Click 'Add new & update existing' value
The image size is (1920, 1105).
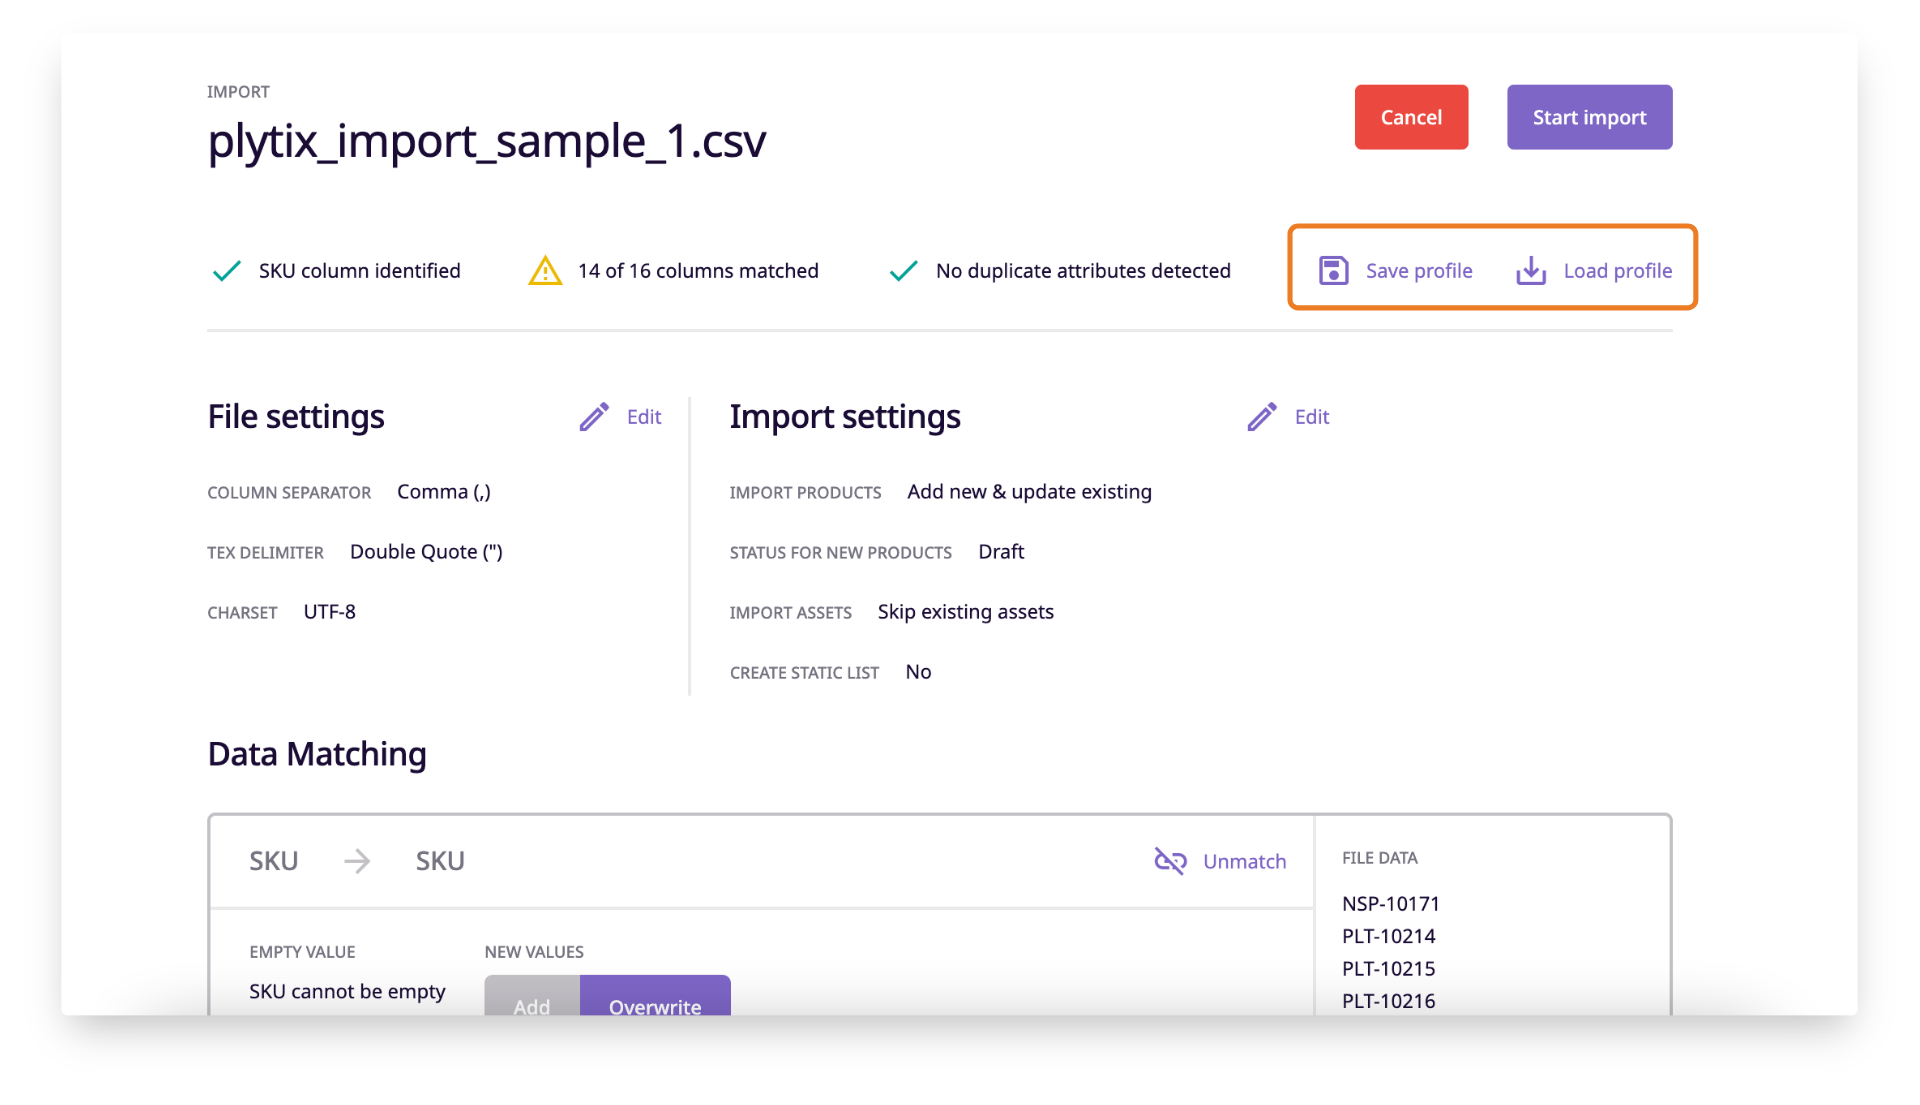pyautogui.click(x=1029, y=492)
